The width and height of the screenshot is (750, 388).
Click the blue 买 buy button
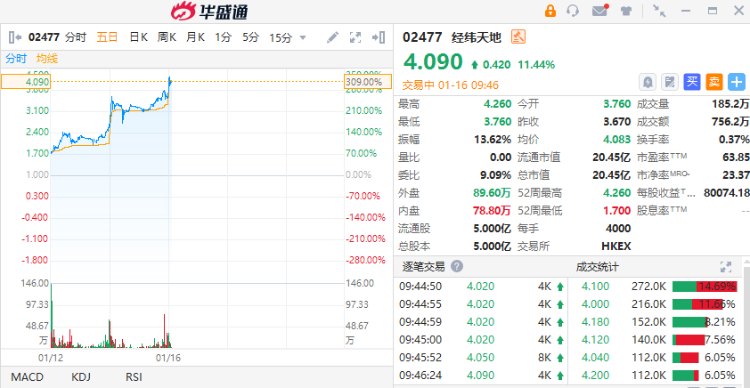pyautogui.click(x=692, y=82)
